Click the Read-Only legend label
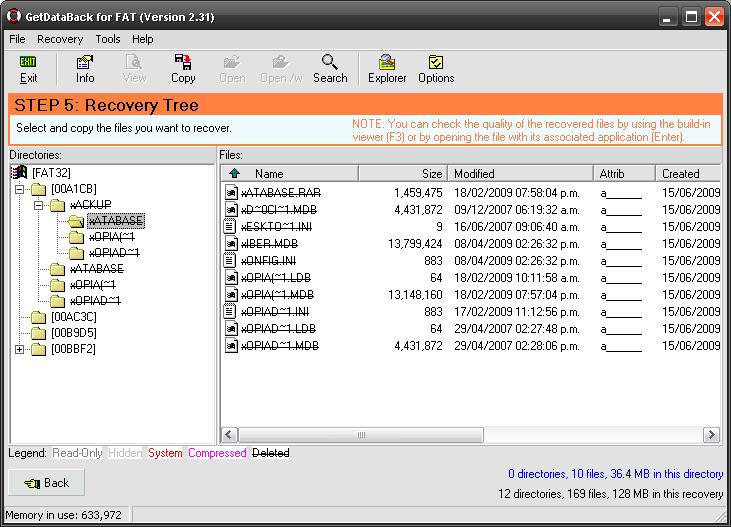Image resolution: width=731 pixels, height=527 pixels. pyautogui.click(x=77, y=453)
